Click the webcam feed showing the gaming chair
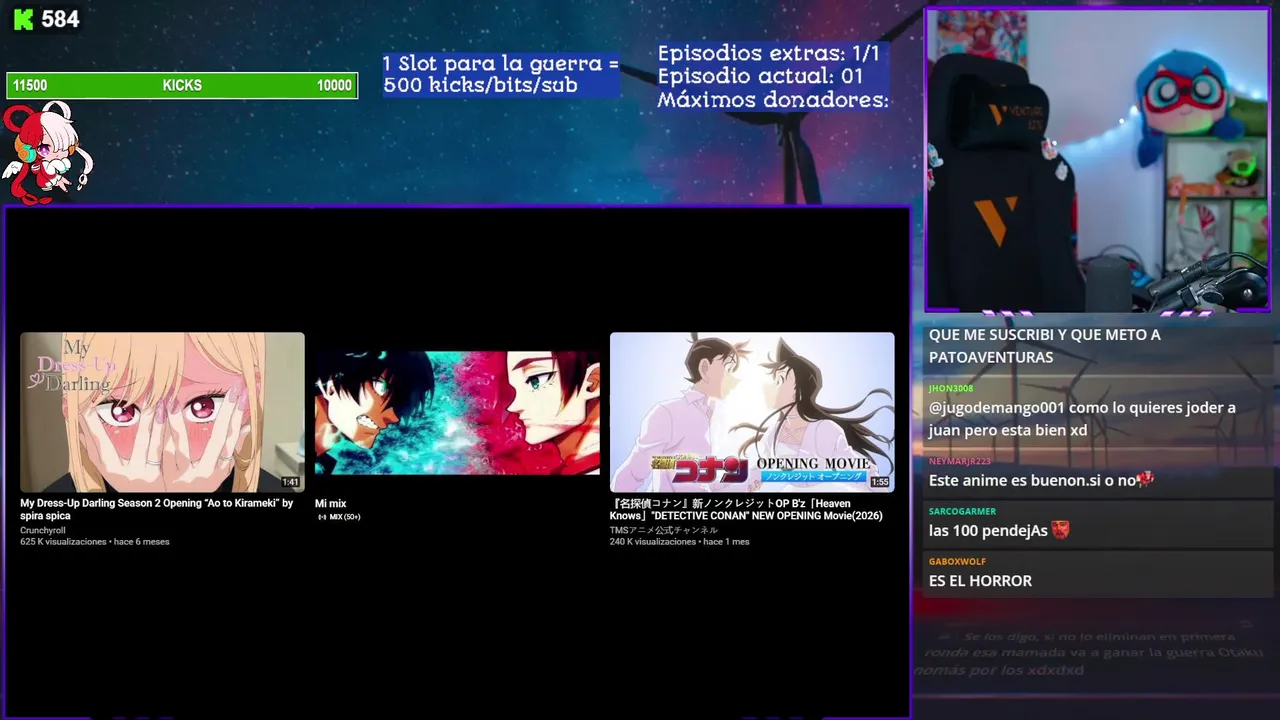Viewport: 1280px width, 720px height. [x=1097, y=160]
